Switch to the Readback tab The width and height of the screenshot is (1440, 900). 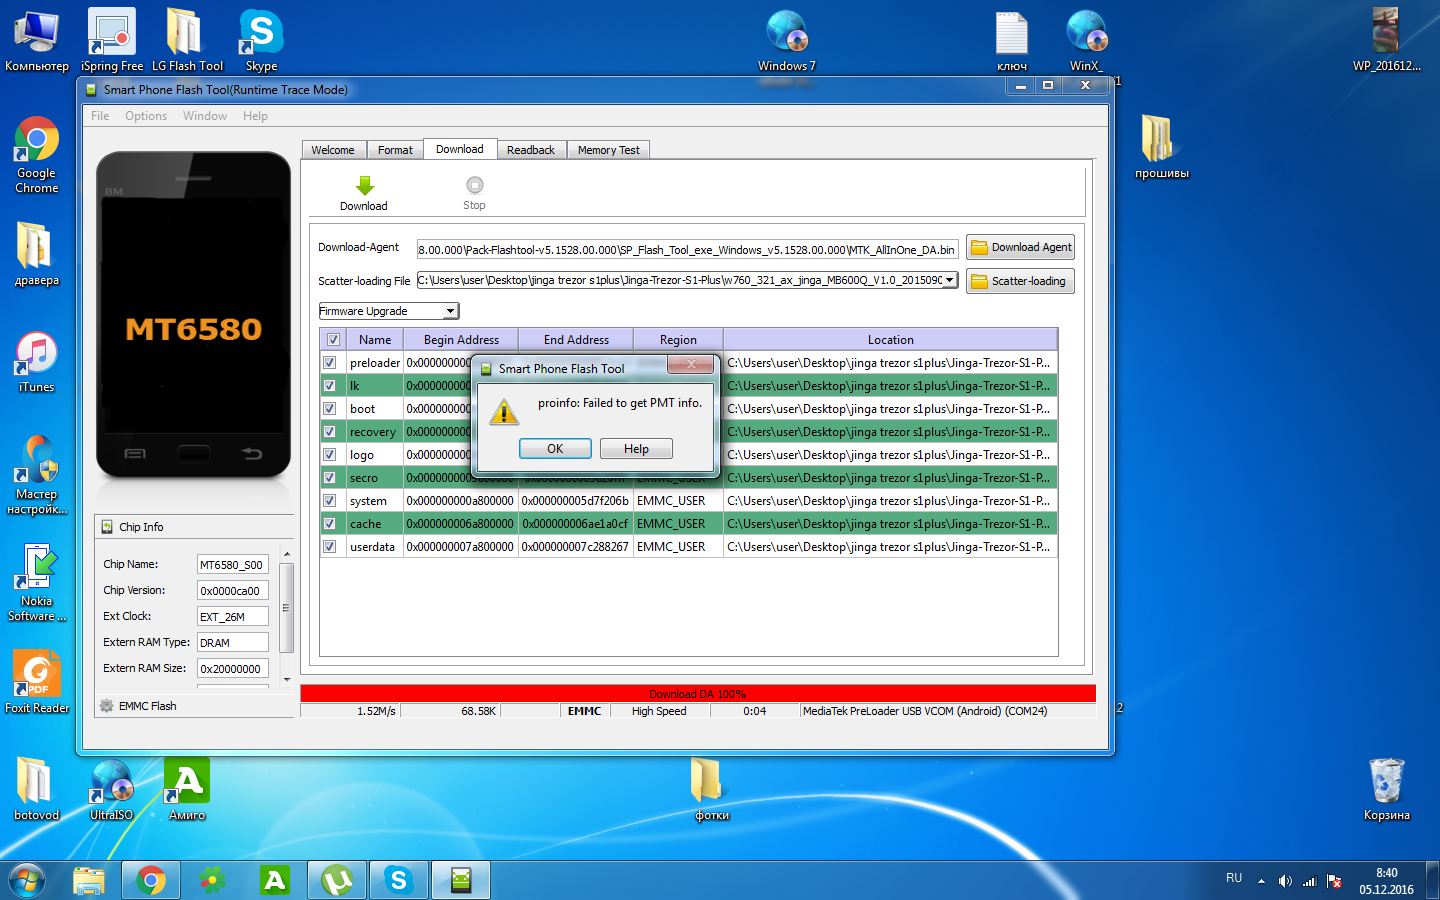tap(530, 150)
